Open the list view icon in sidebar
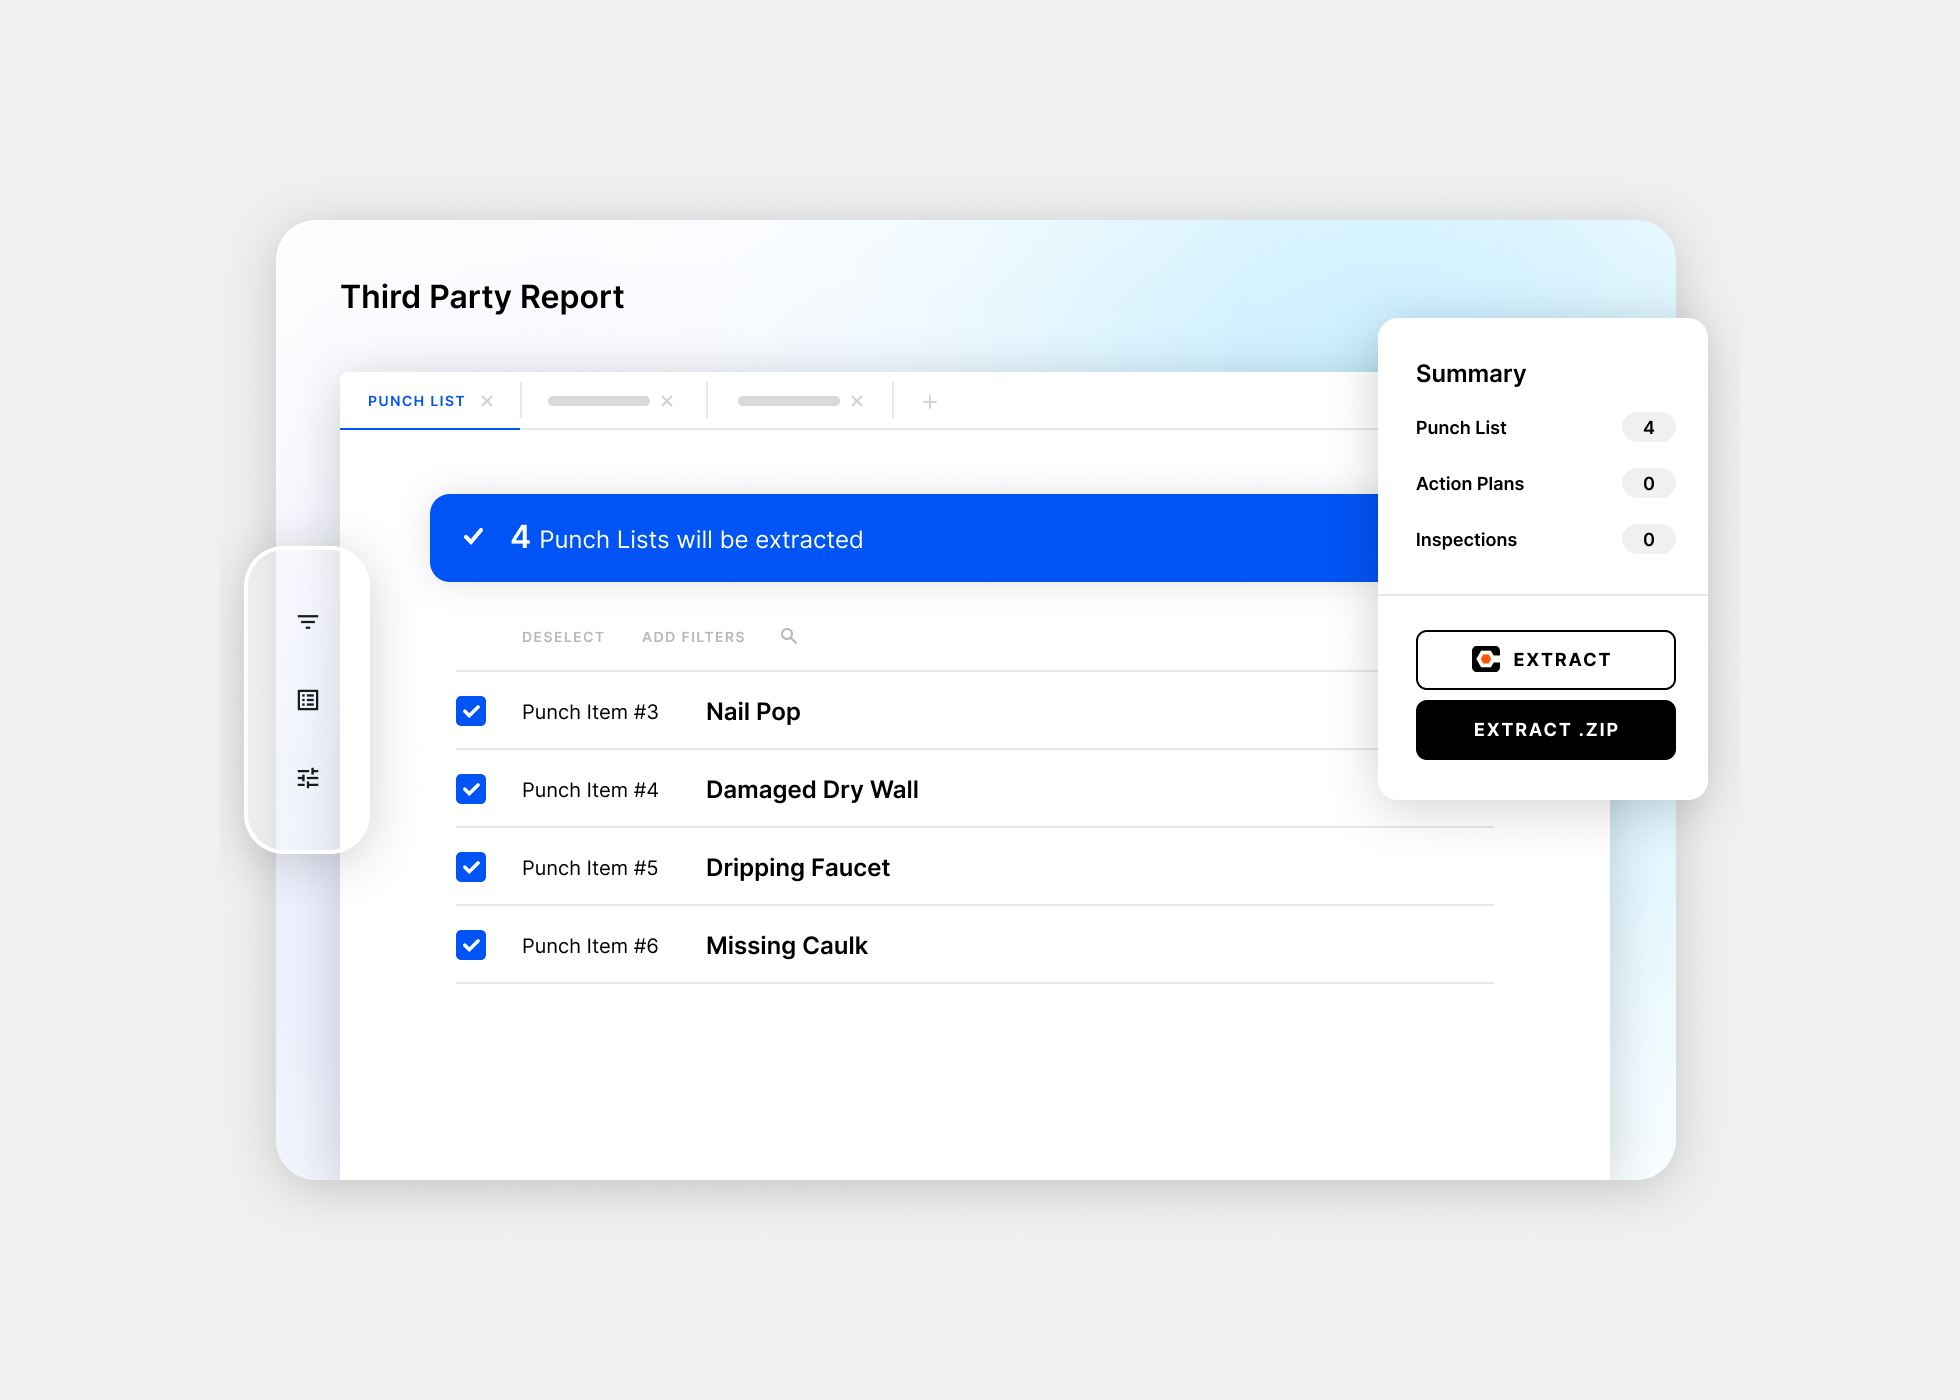 pos(308,700)
